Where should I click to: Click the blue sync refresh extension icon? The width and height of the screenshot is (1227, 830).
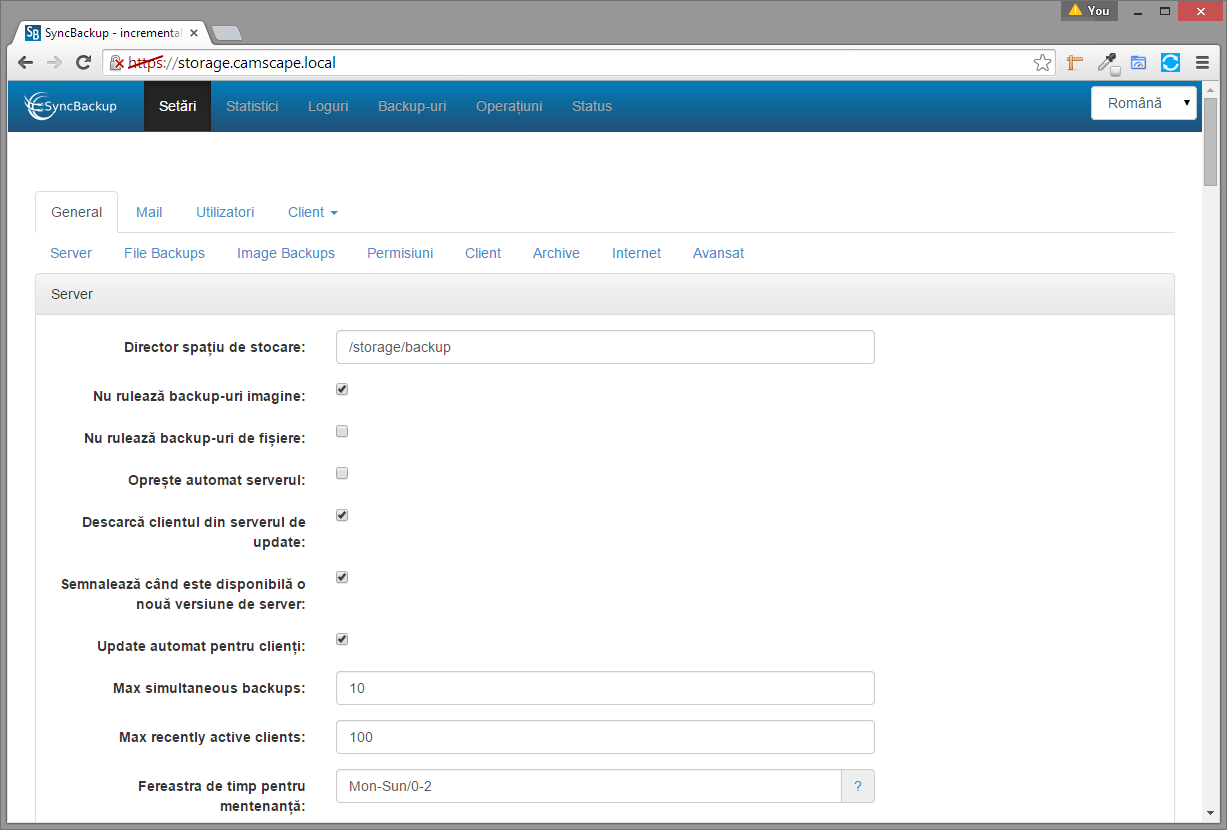[1170, 63]
